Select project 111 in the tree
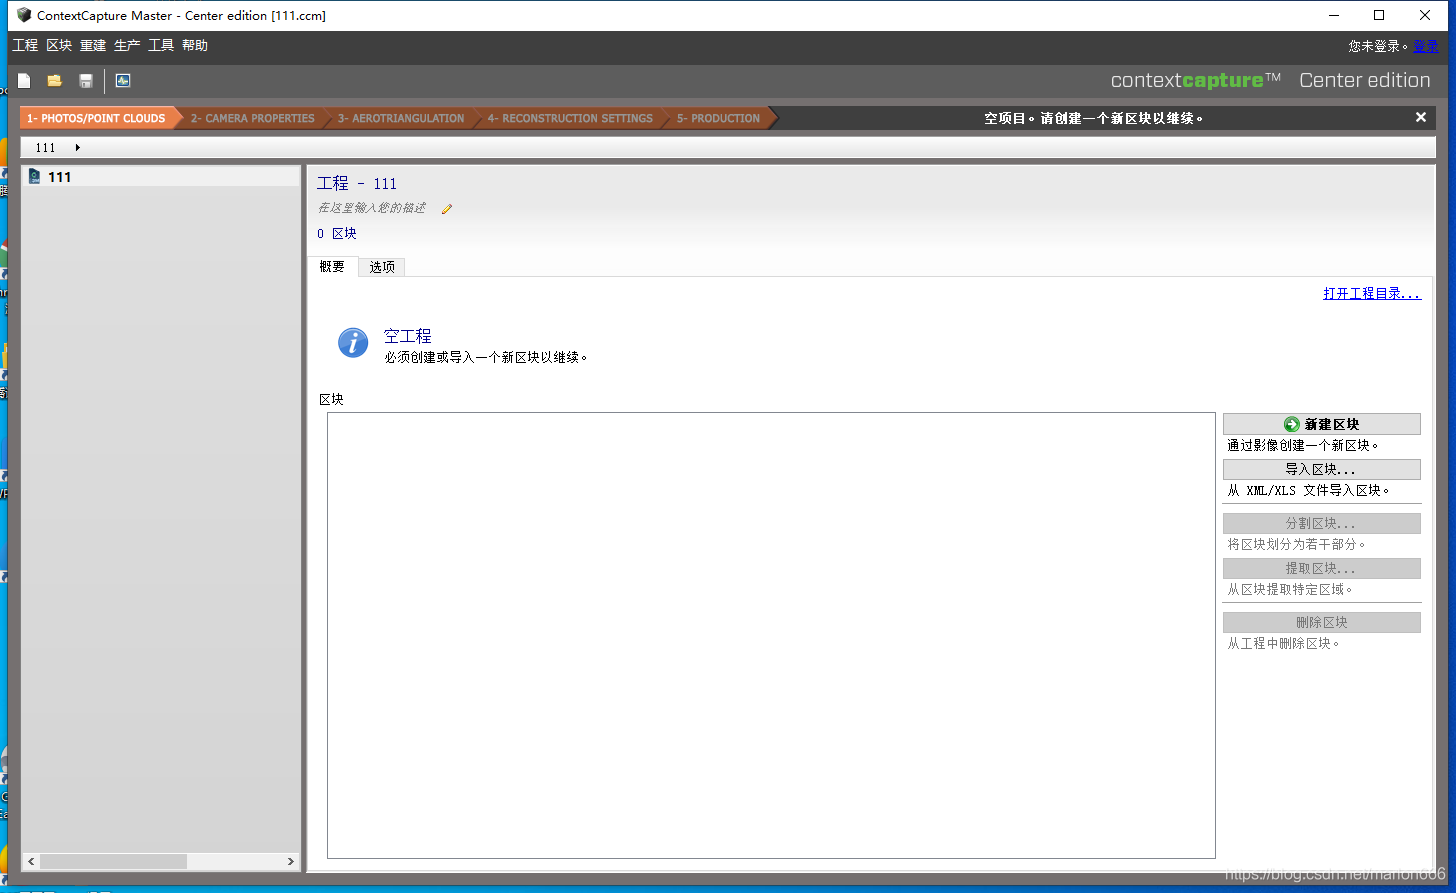1456x893 pixels. point(160,177)
